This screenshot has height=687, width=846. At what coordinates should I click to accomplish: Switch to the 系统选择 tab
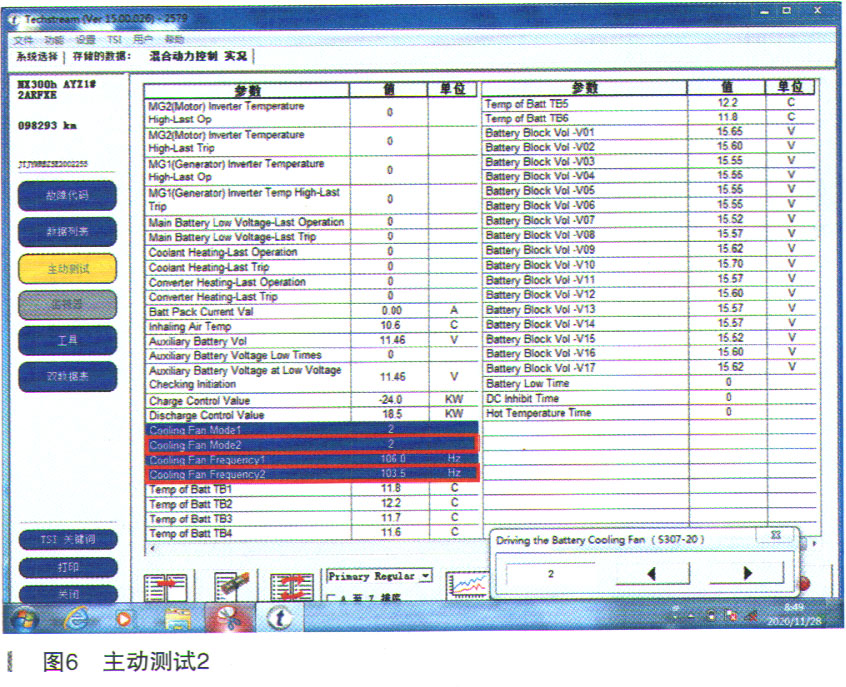coord(37,56)
